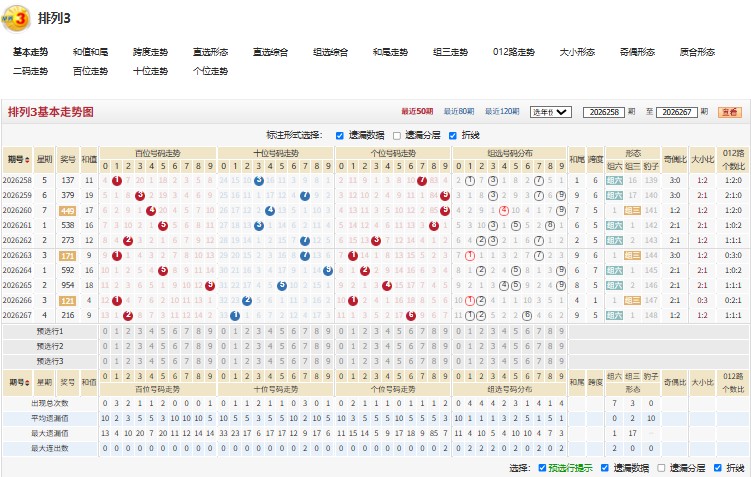Toggle bottom 遗漏数据 checkbox
The width and height of the screenshot is (751, 477).
[605, 468]
